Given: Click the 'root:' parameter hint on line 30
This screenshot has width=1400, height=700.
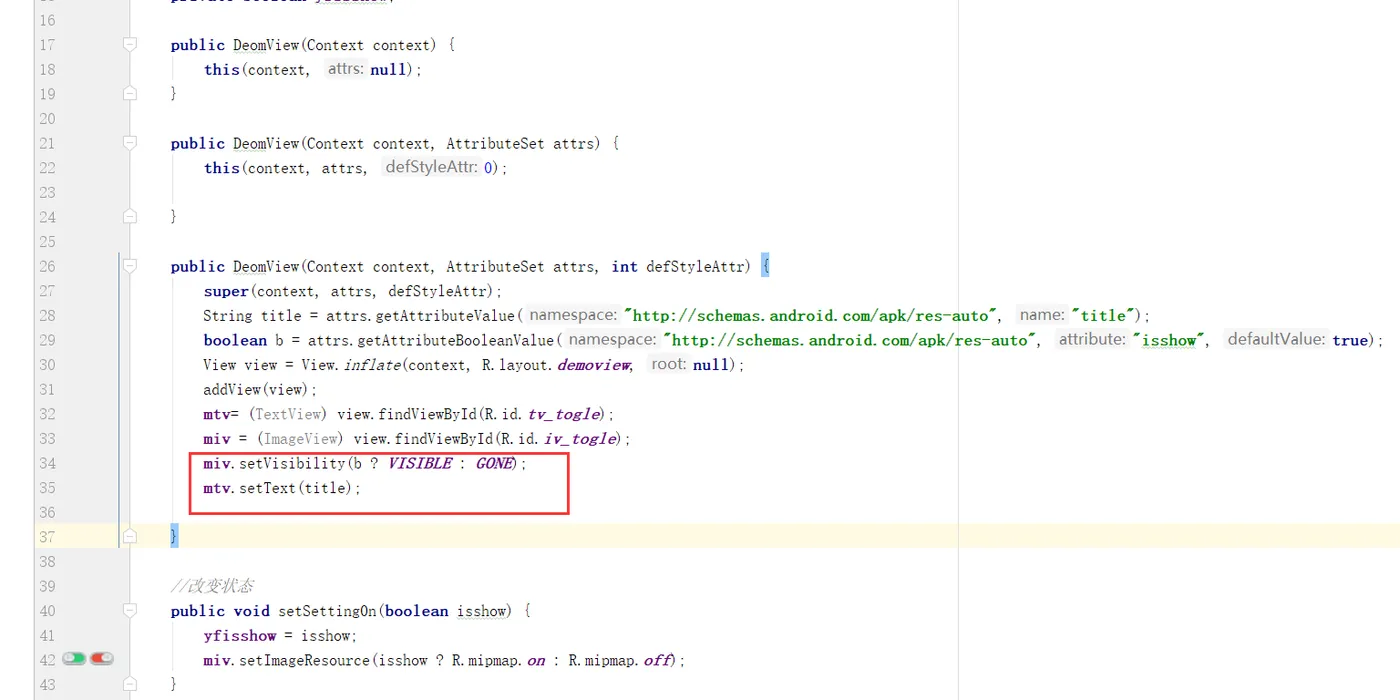Looking at the screenshot, I should point(668,364).
